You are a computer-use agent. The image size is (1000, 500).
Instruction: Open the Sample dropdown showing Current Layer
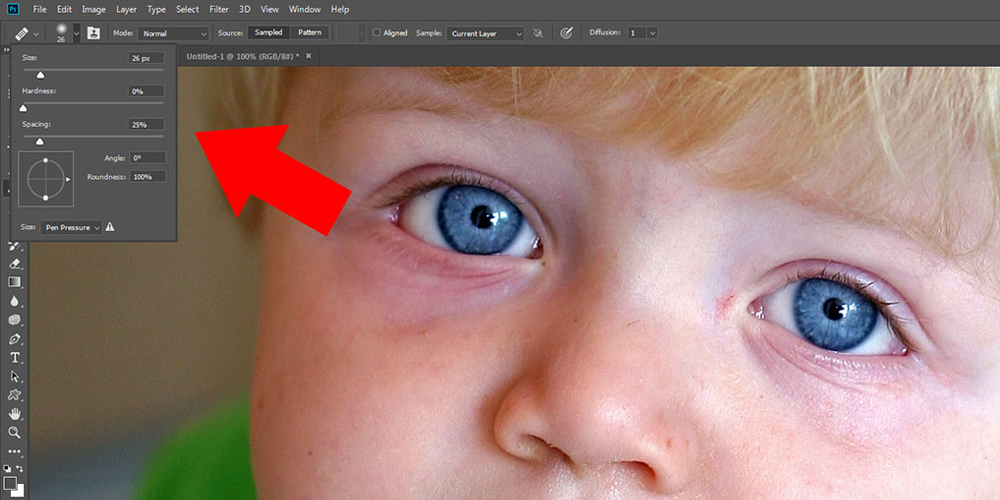485,33
